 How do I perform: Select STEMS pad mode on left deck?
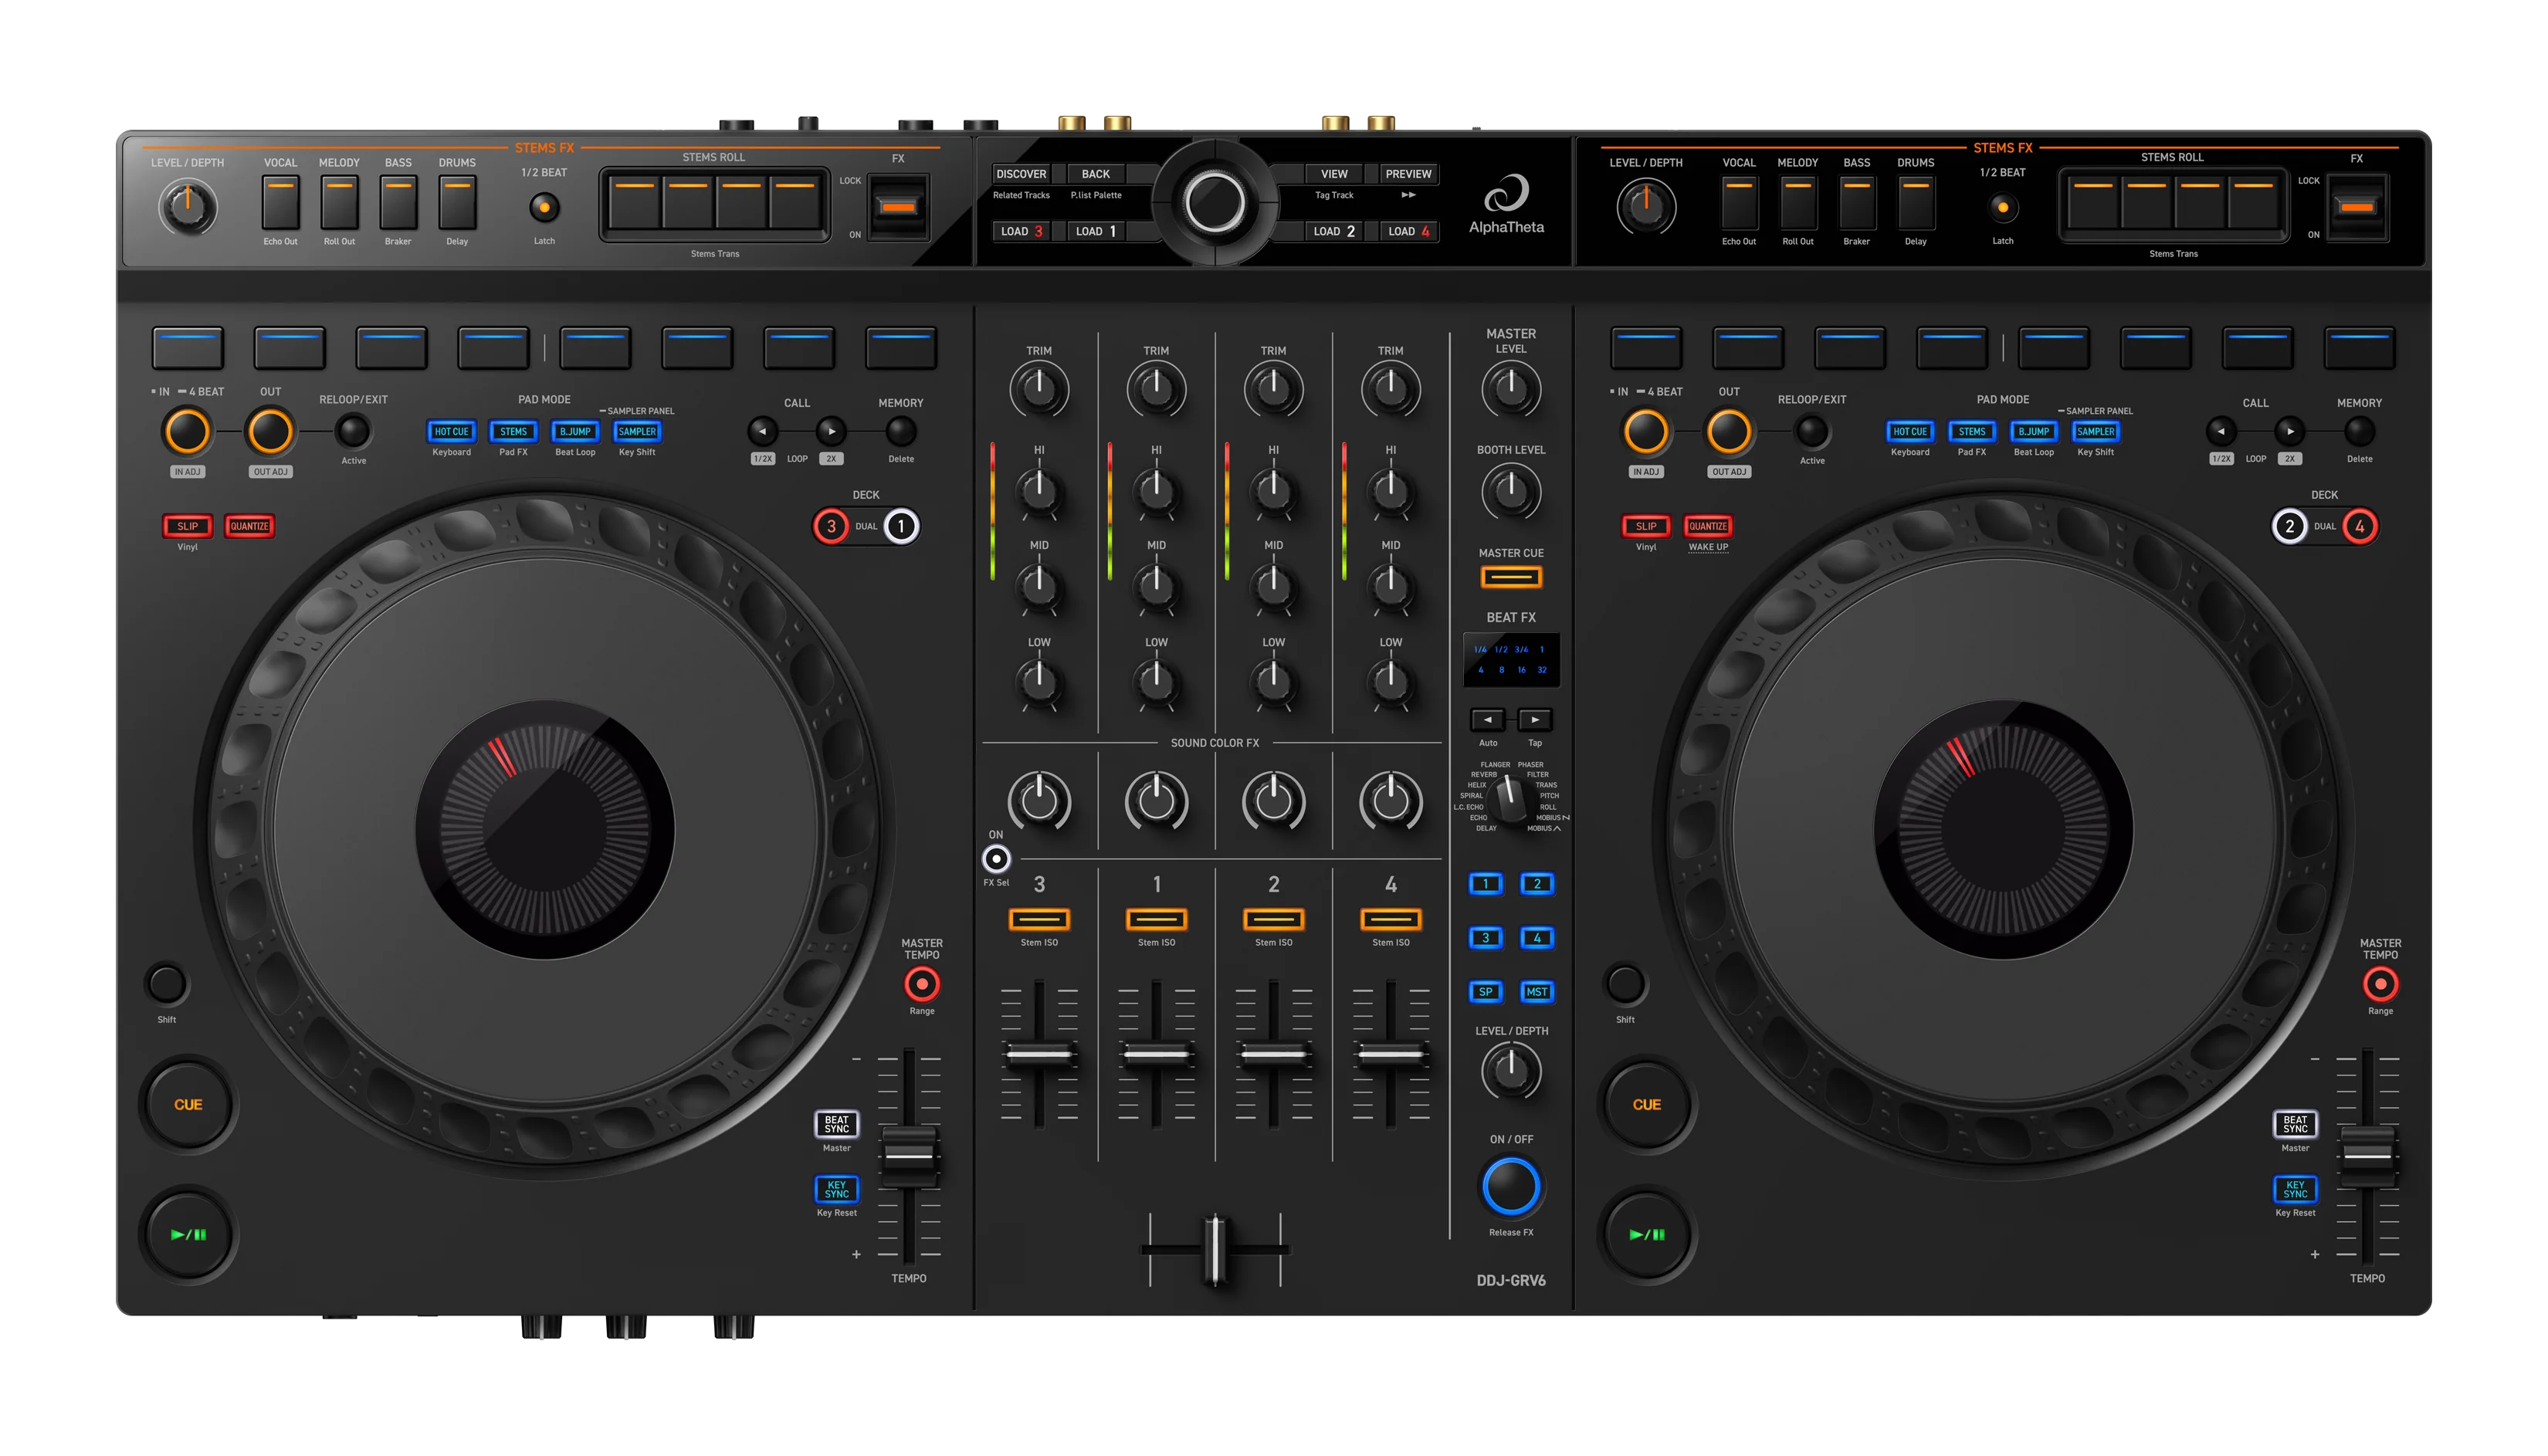[513, 431]
